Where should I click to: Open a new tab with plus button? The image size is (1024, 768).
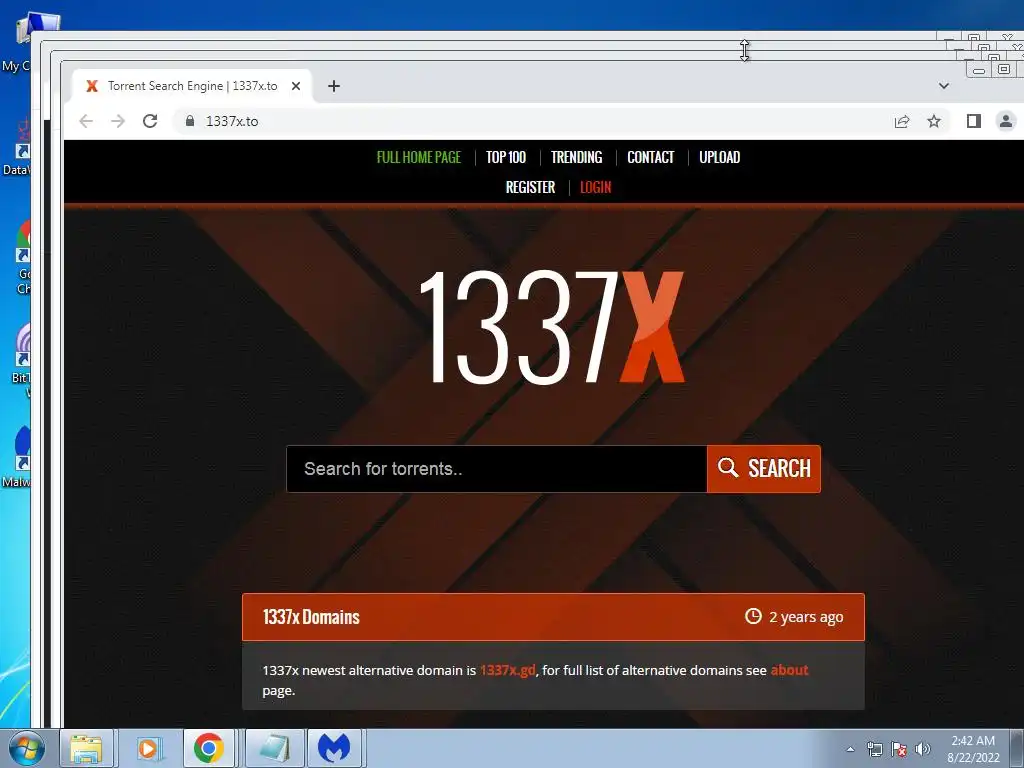(x=334, y=86)
